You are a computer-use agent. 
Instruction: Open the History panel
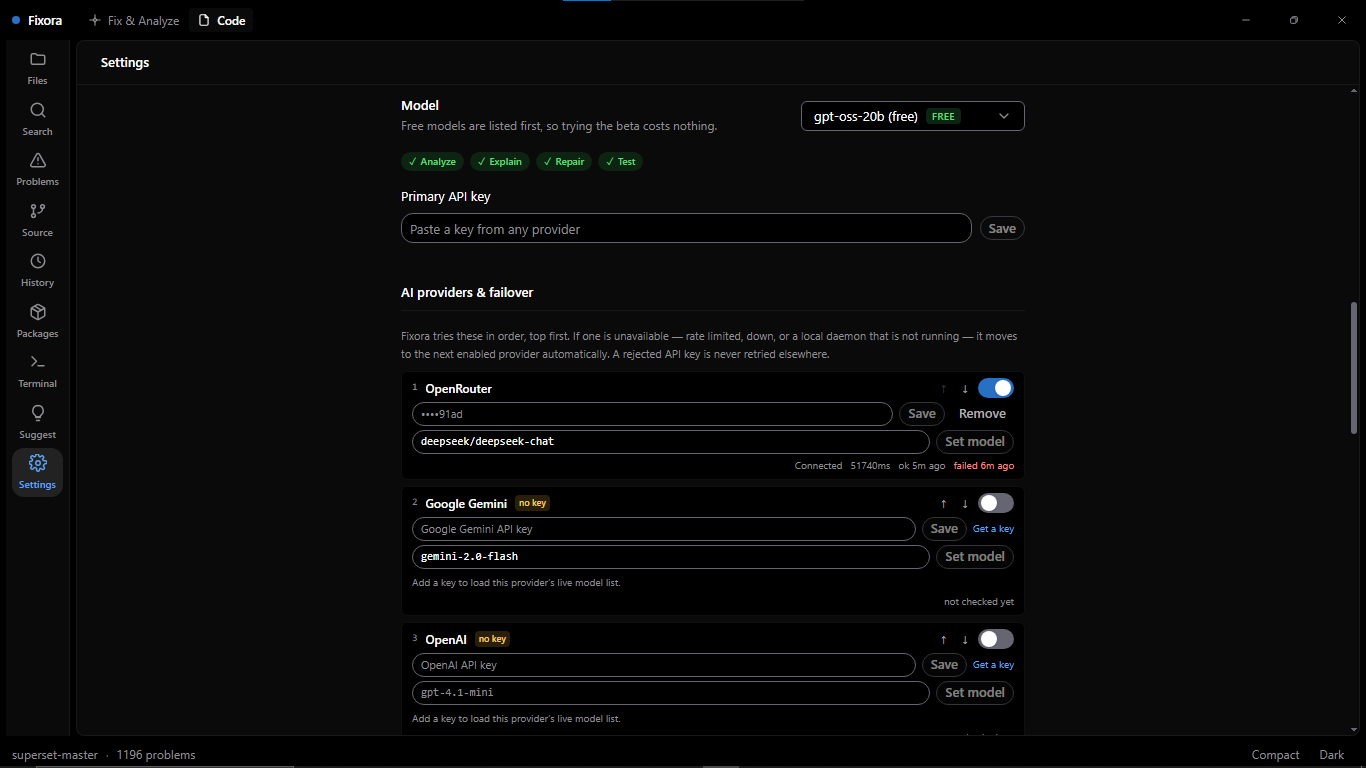coord(37,270)
